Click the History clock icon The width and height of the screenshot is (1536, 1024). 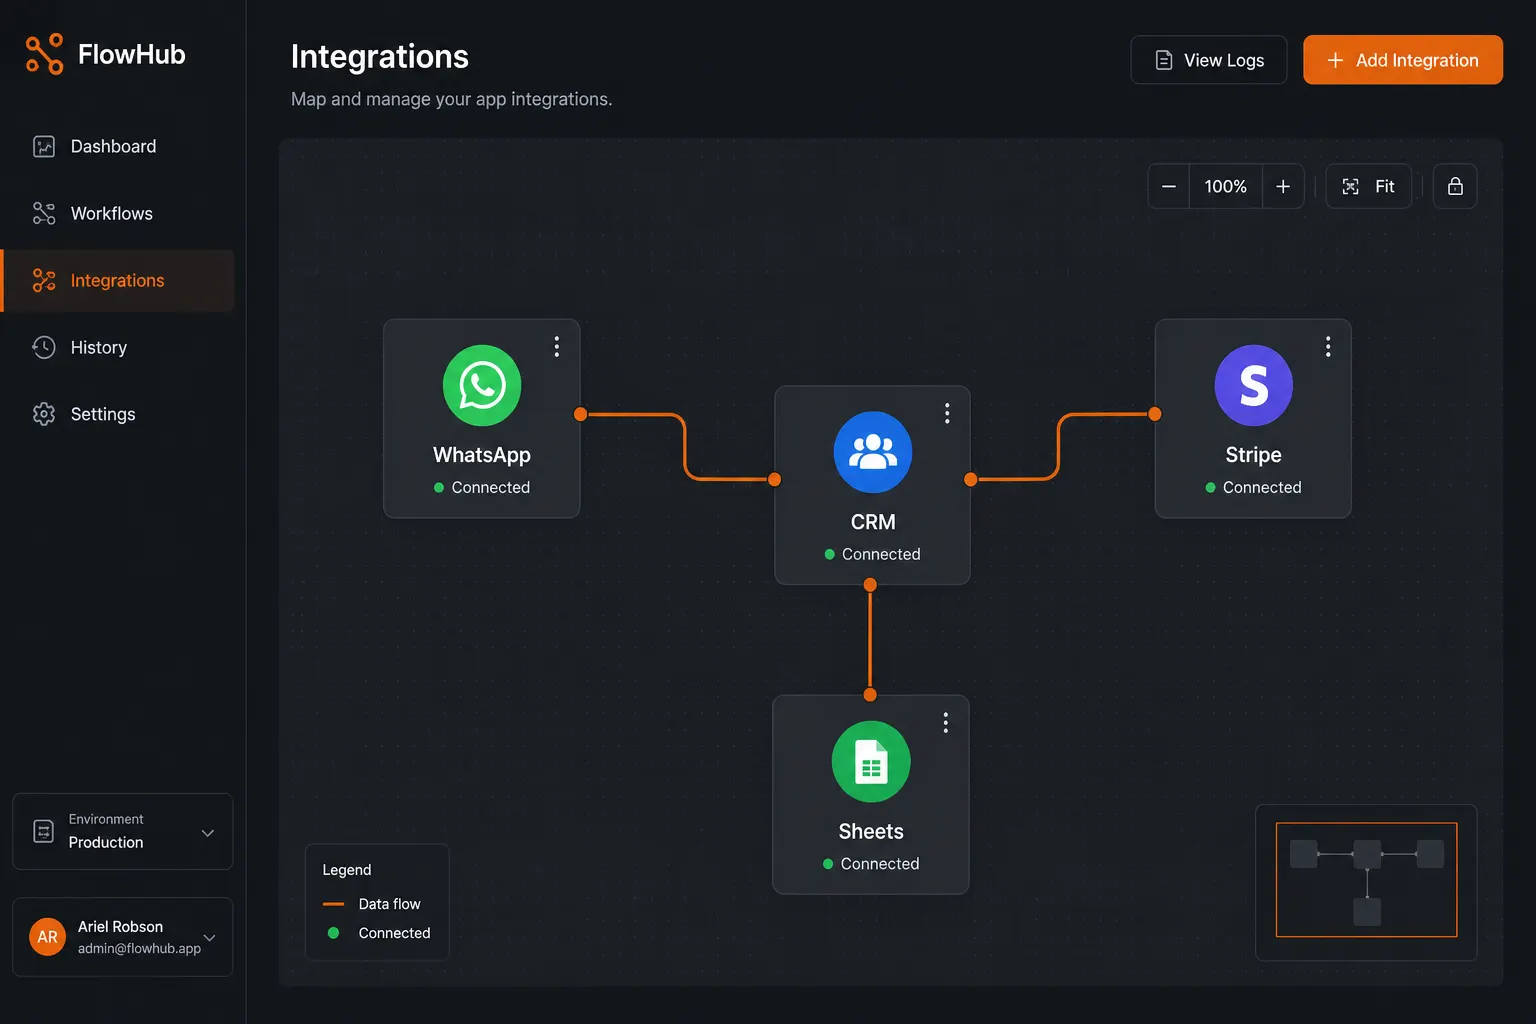(44, 348)
